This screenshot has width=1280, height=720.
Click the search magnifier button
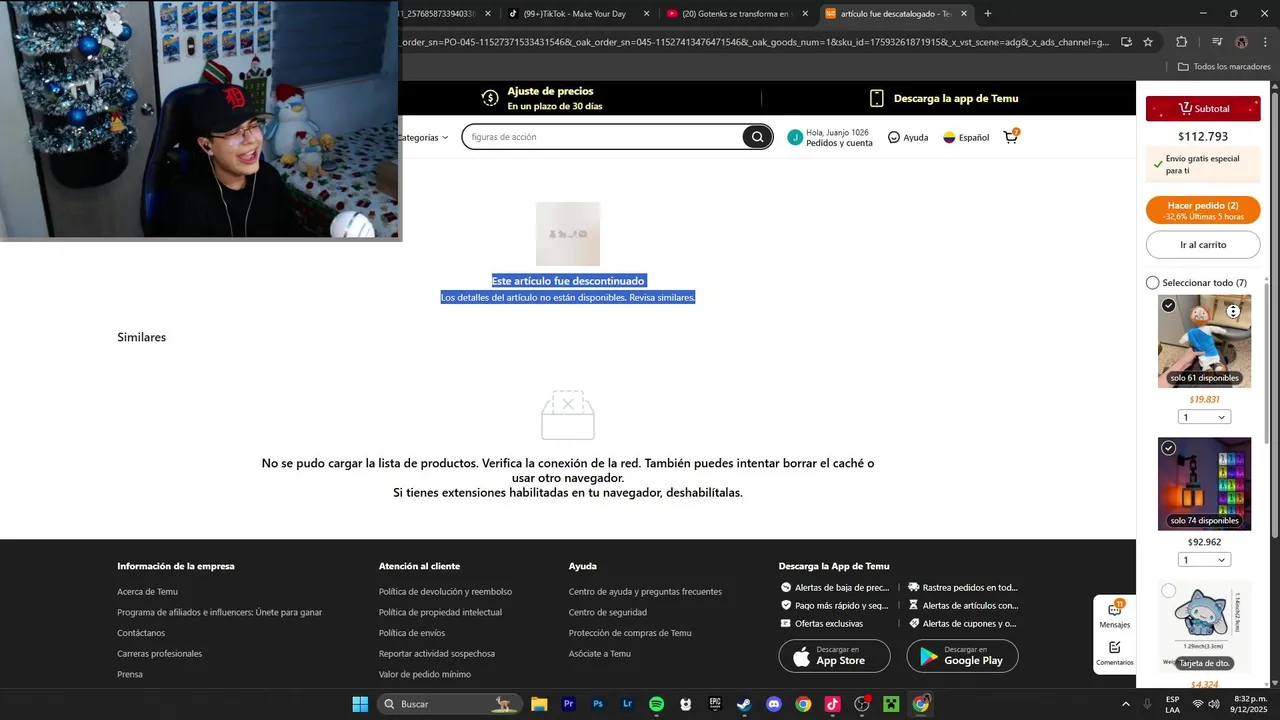point(757,137)
